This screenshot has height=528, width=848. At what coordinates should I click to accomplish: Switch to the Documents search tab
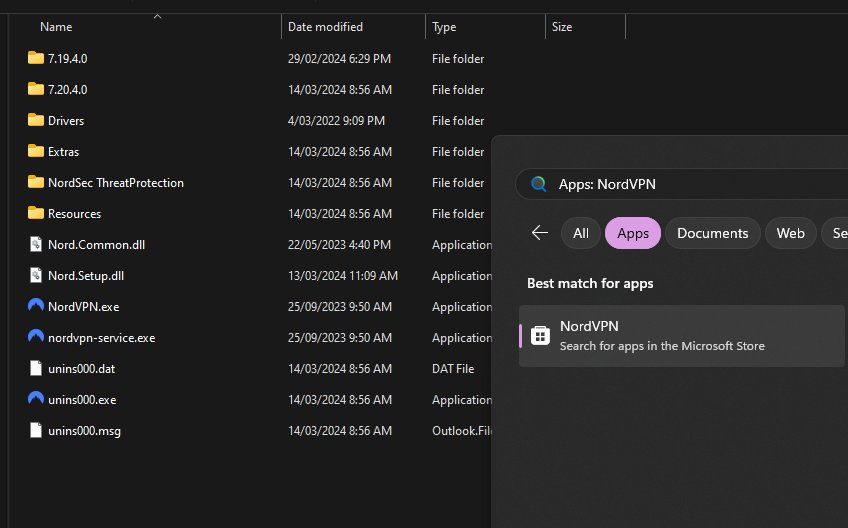tap(712, 233)
